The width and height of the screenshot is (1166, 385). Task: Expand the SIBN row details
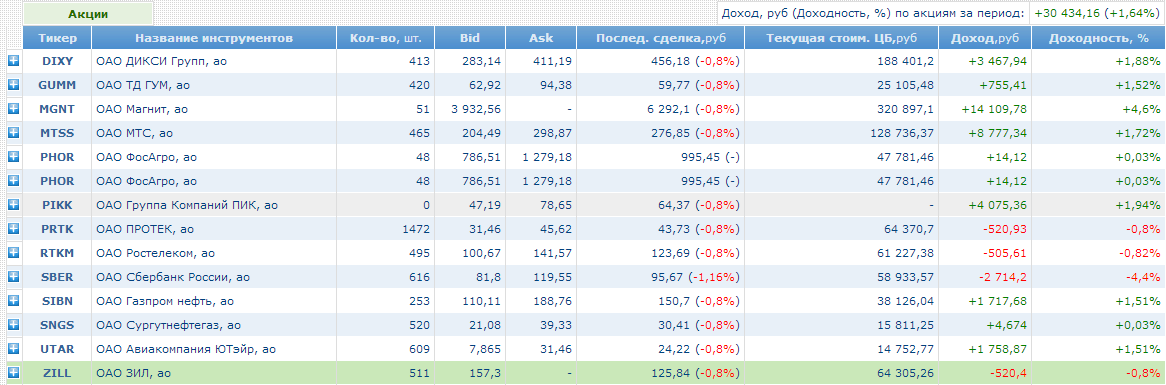(13, 300)
